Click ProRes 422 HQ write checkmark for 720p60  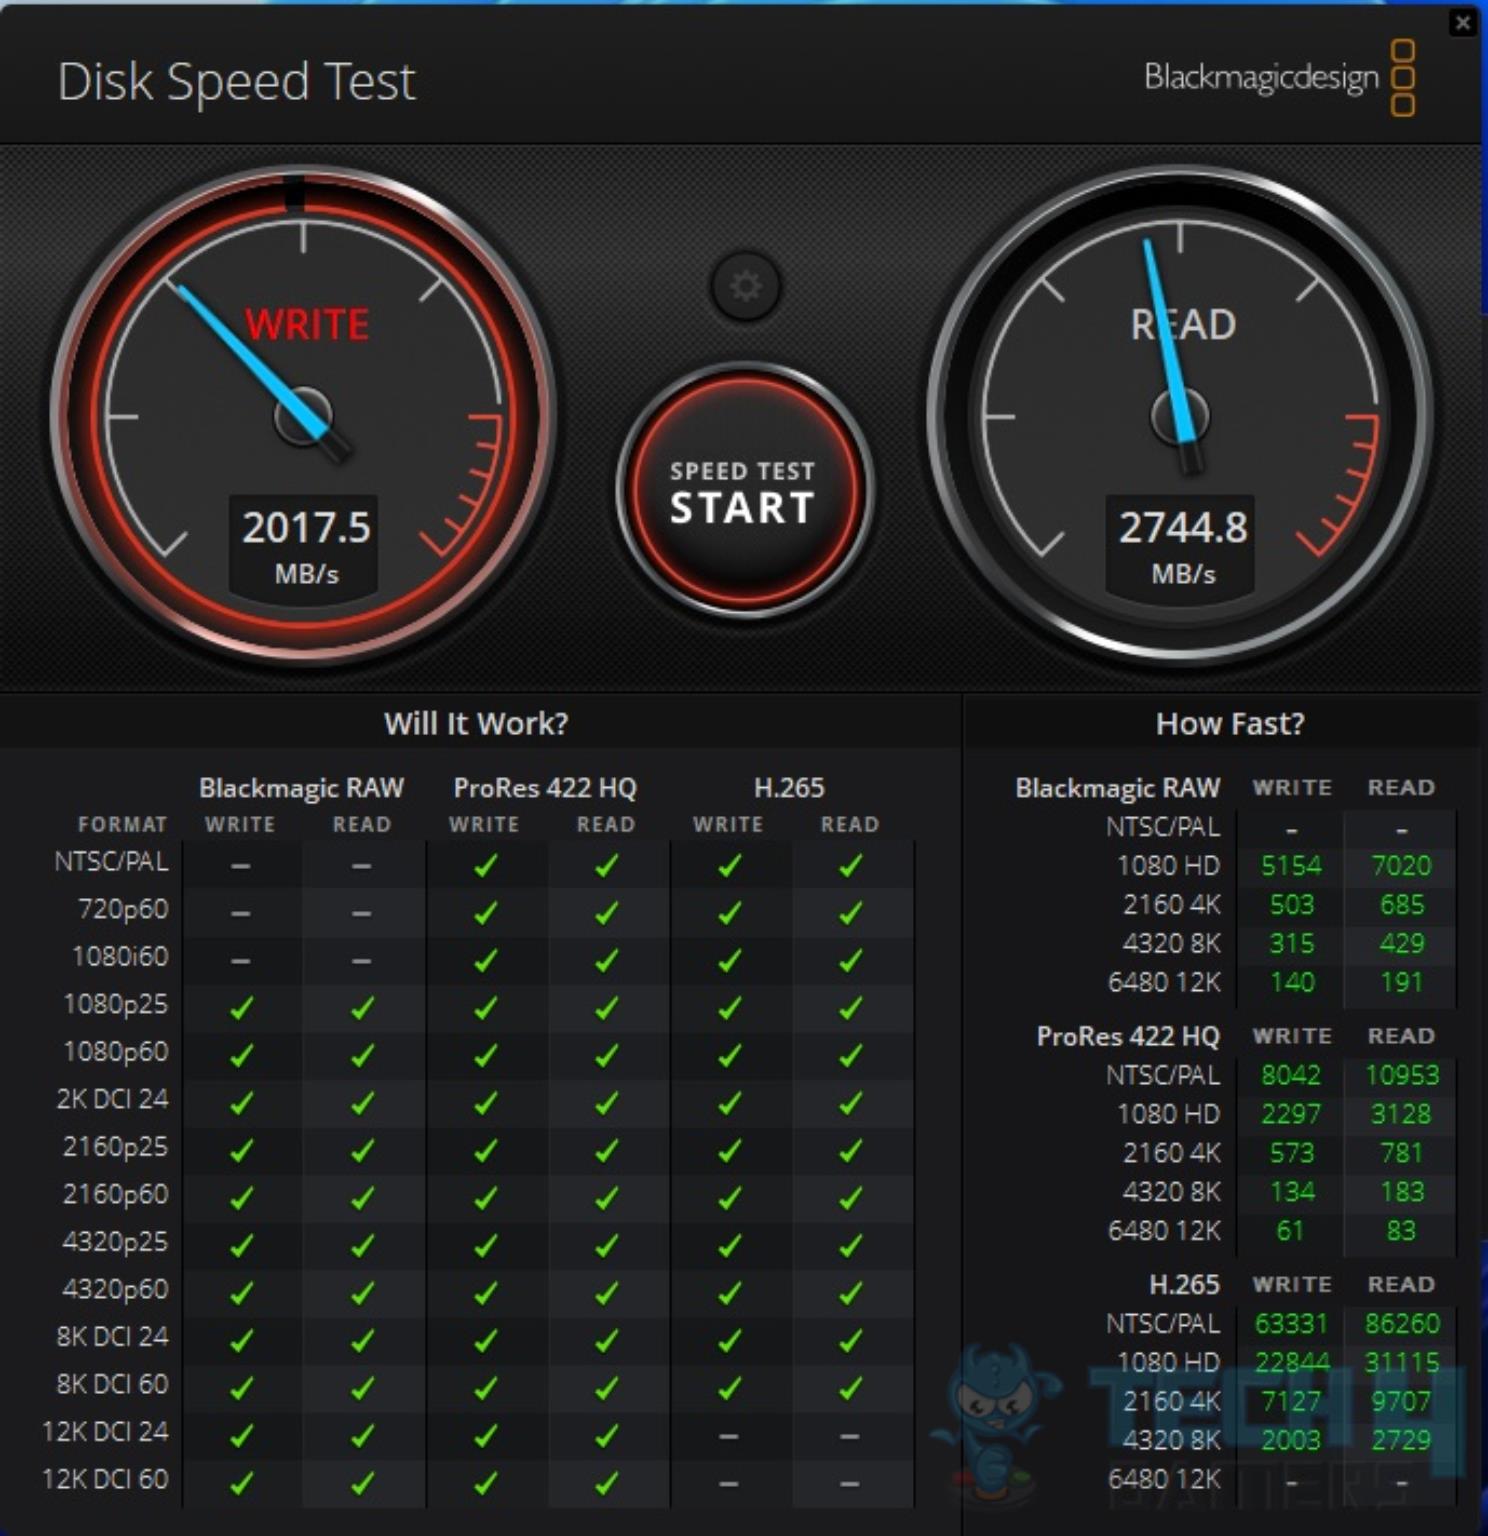485,913
